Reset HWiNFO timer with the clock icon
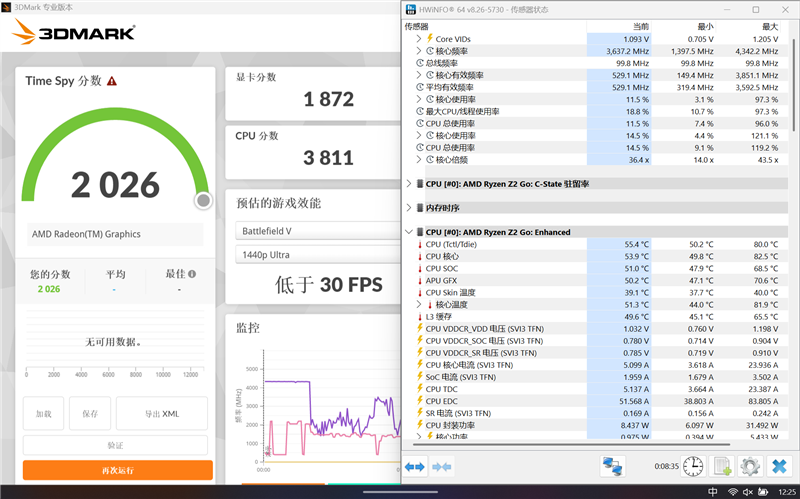Screen dimensions: 800x499 point(693,466)
